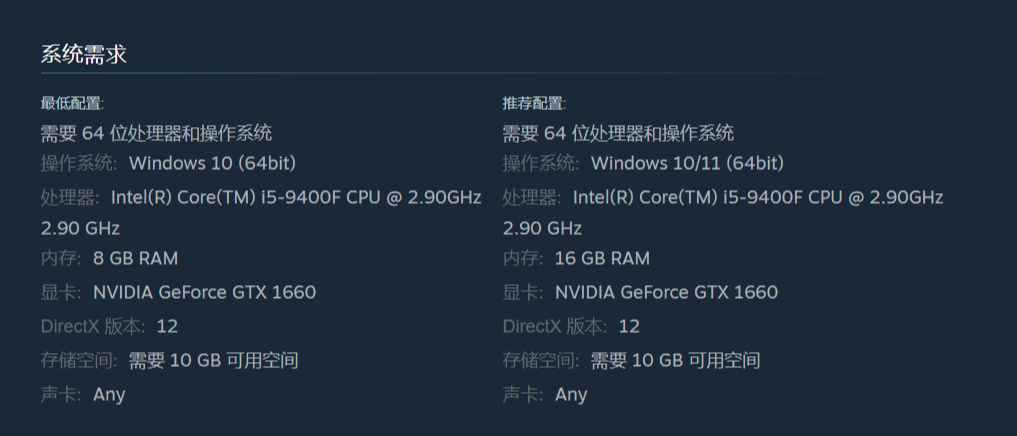Click the minimum i5-9400F processor text

[x=296, y=197]
